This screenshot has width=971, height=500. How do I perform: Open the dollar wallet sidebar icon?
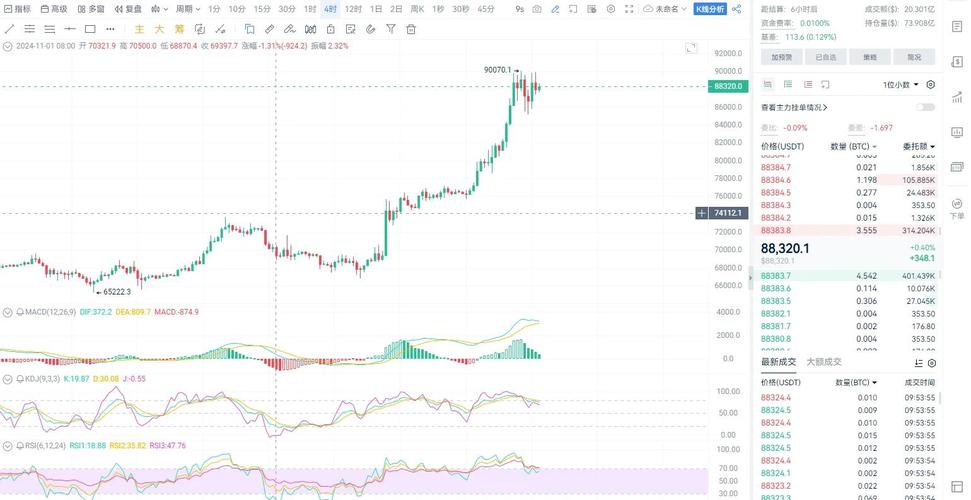click(957, 61)
